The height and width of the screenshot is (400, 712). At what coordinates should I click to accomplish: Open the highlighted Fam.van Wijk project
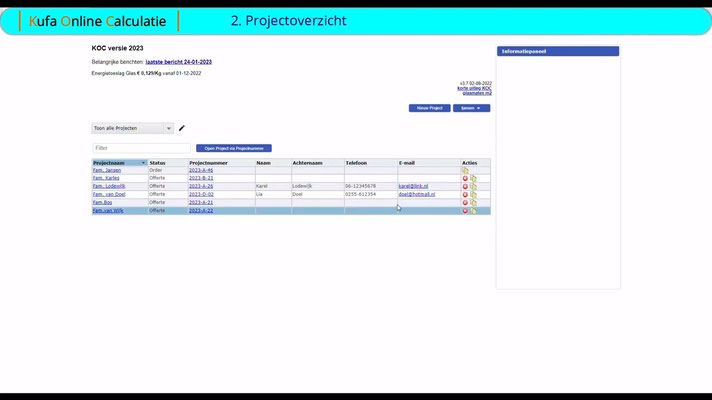point(108,211)
